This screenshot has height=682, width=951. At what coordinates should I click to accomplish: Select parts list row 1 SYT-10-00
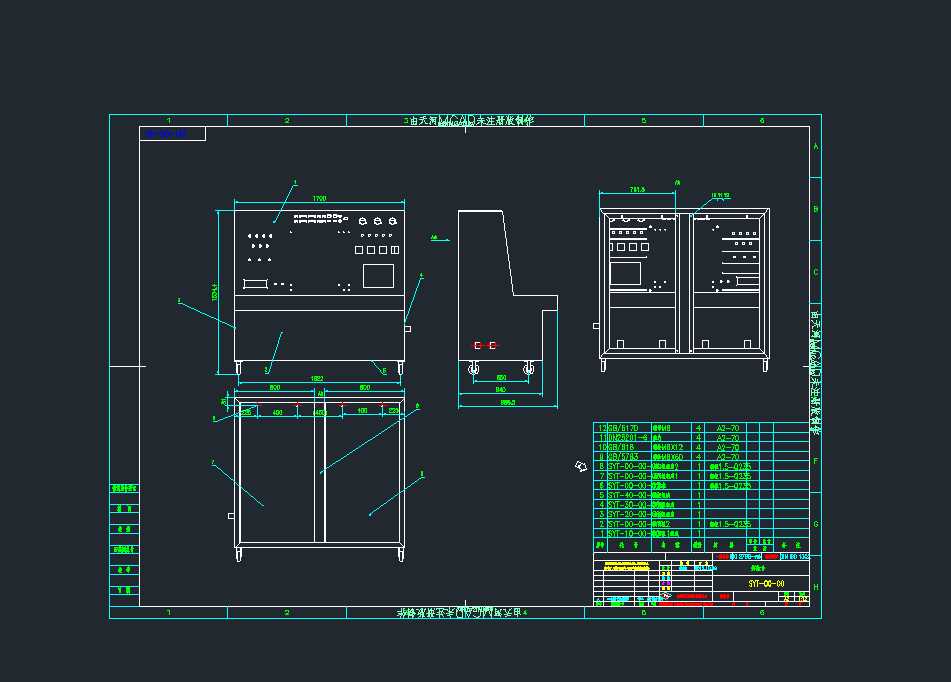pyautogui.click(x=628, y=534)
